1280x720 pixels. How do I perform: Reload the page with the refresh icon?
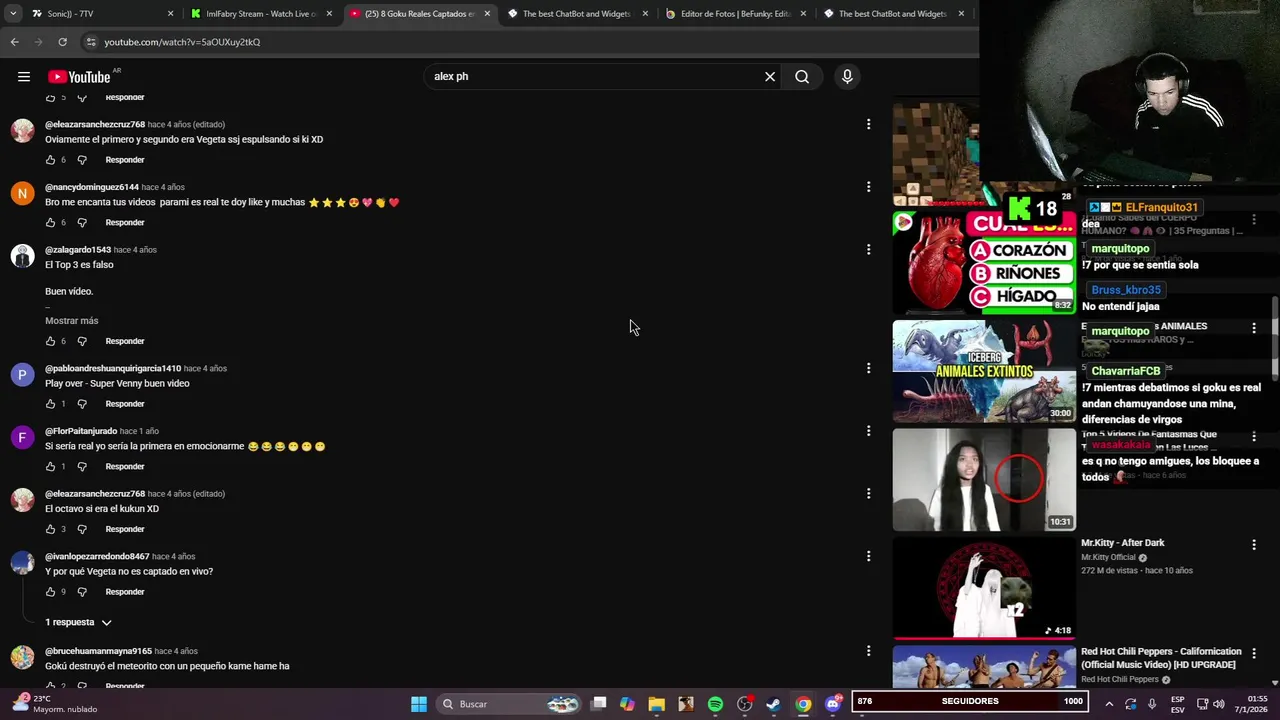pyautogui.click(x=62, y=42)
